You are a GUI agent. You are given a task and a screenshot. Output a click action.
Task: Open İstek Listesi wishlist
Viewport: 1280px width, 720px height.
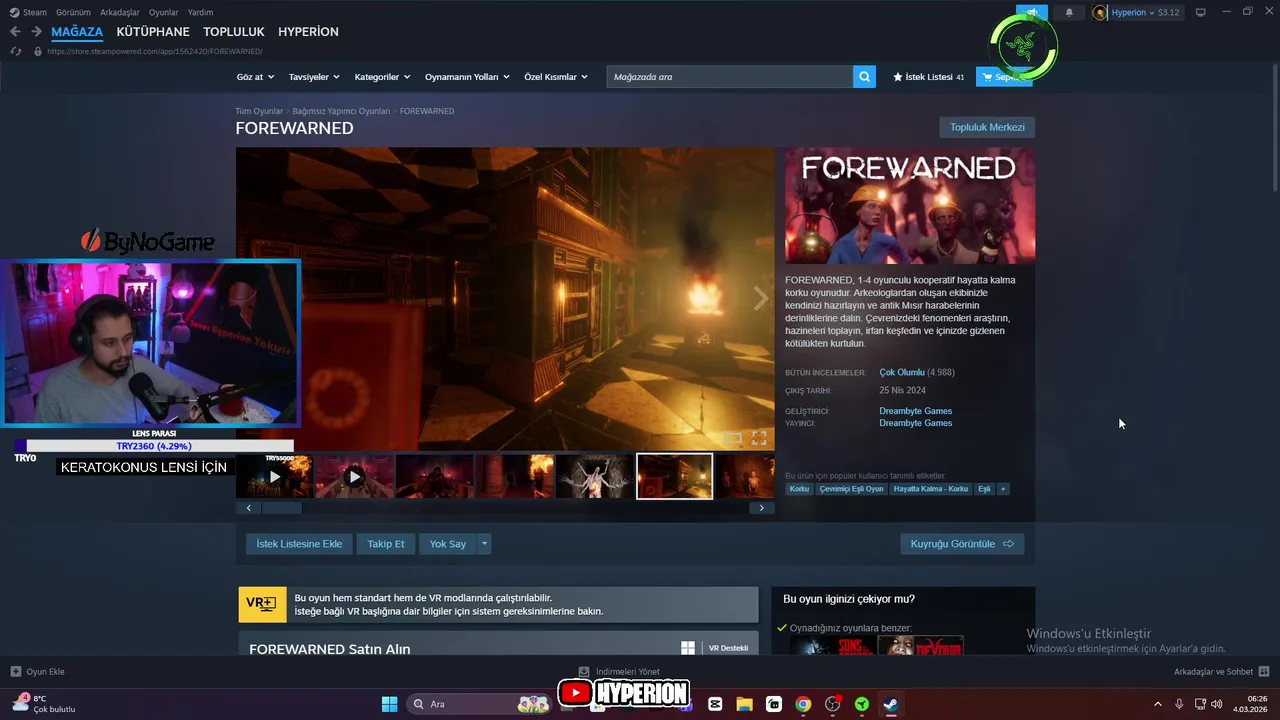pos(929,77)
